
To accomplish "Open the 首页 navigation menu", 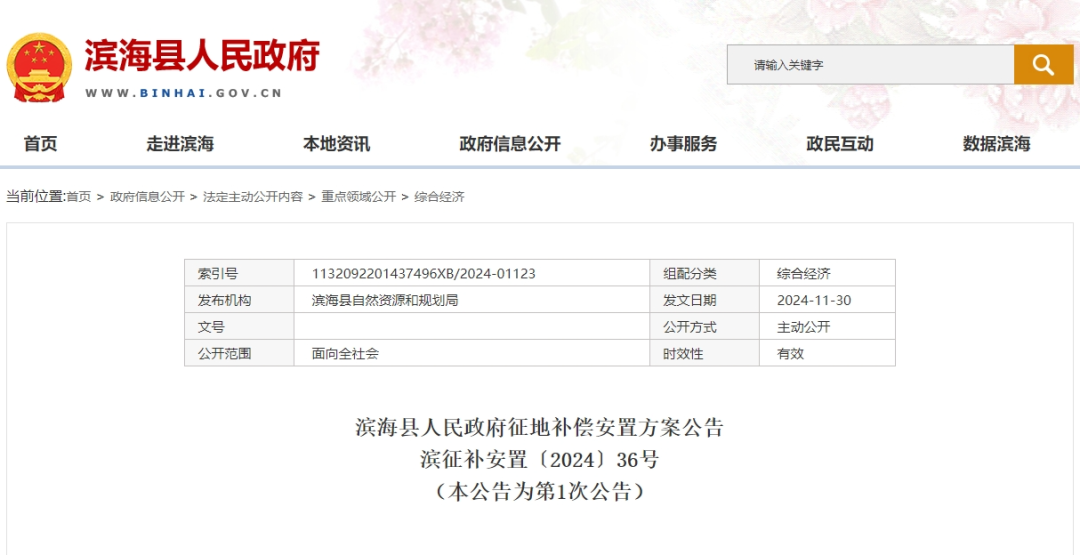I will pos(41,144).
